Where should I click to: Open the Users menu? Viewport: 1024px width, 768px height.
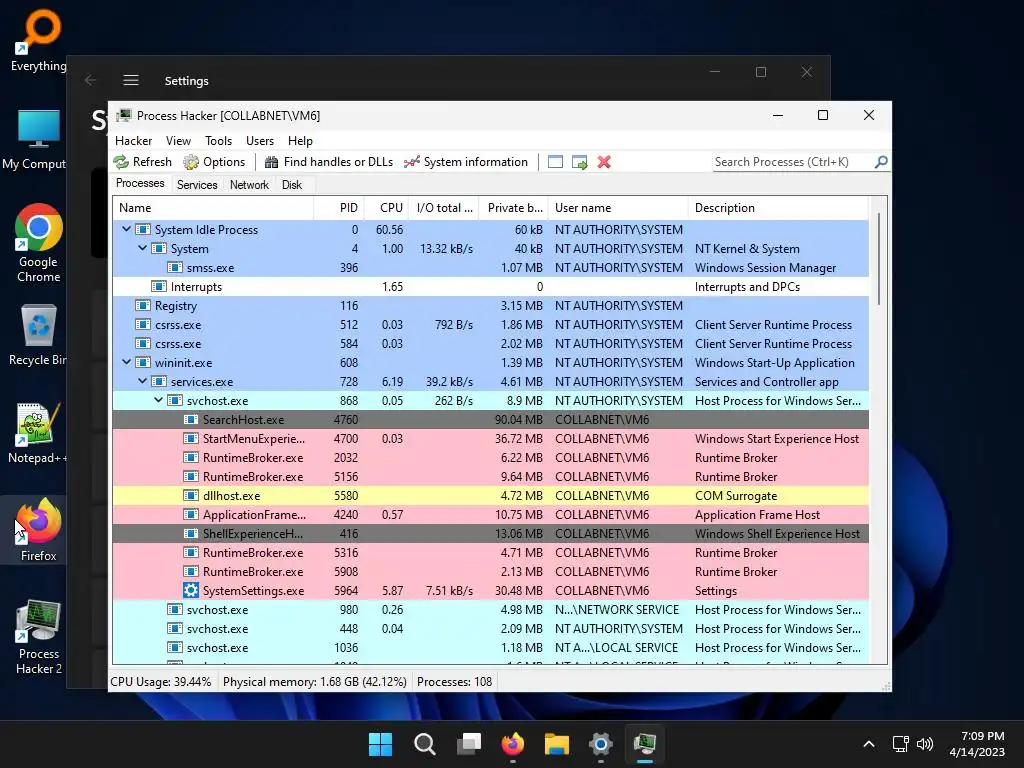tap(260, 141)
